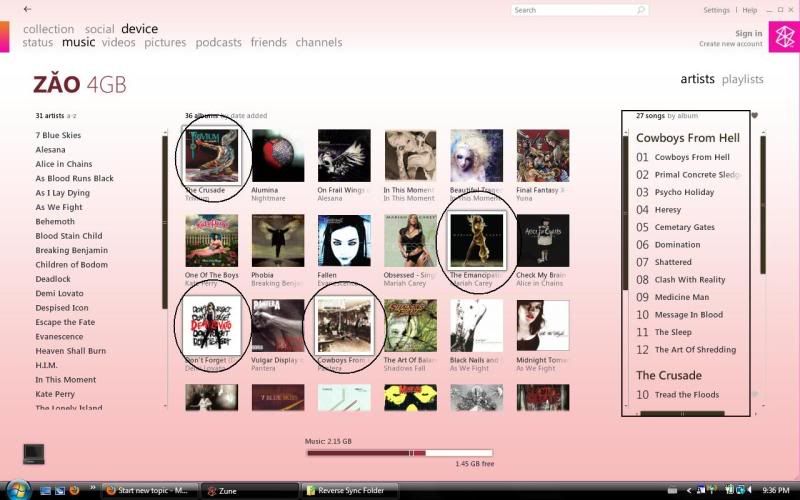Open Windows Start orb
This screenshot has width=800, height=500.
tap(18, 490)
